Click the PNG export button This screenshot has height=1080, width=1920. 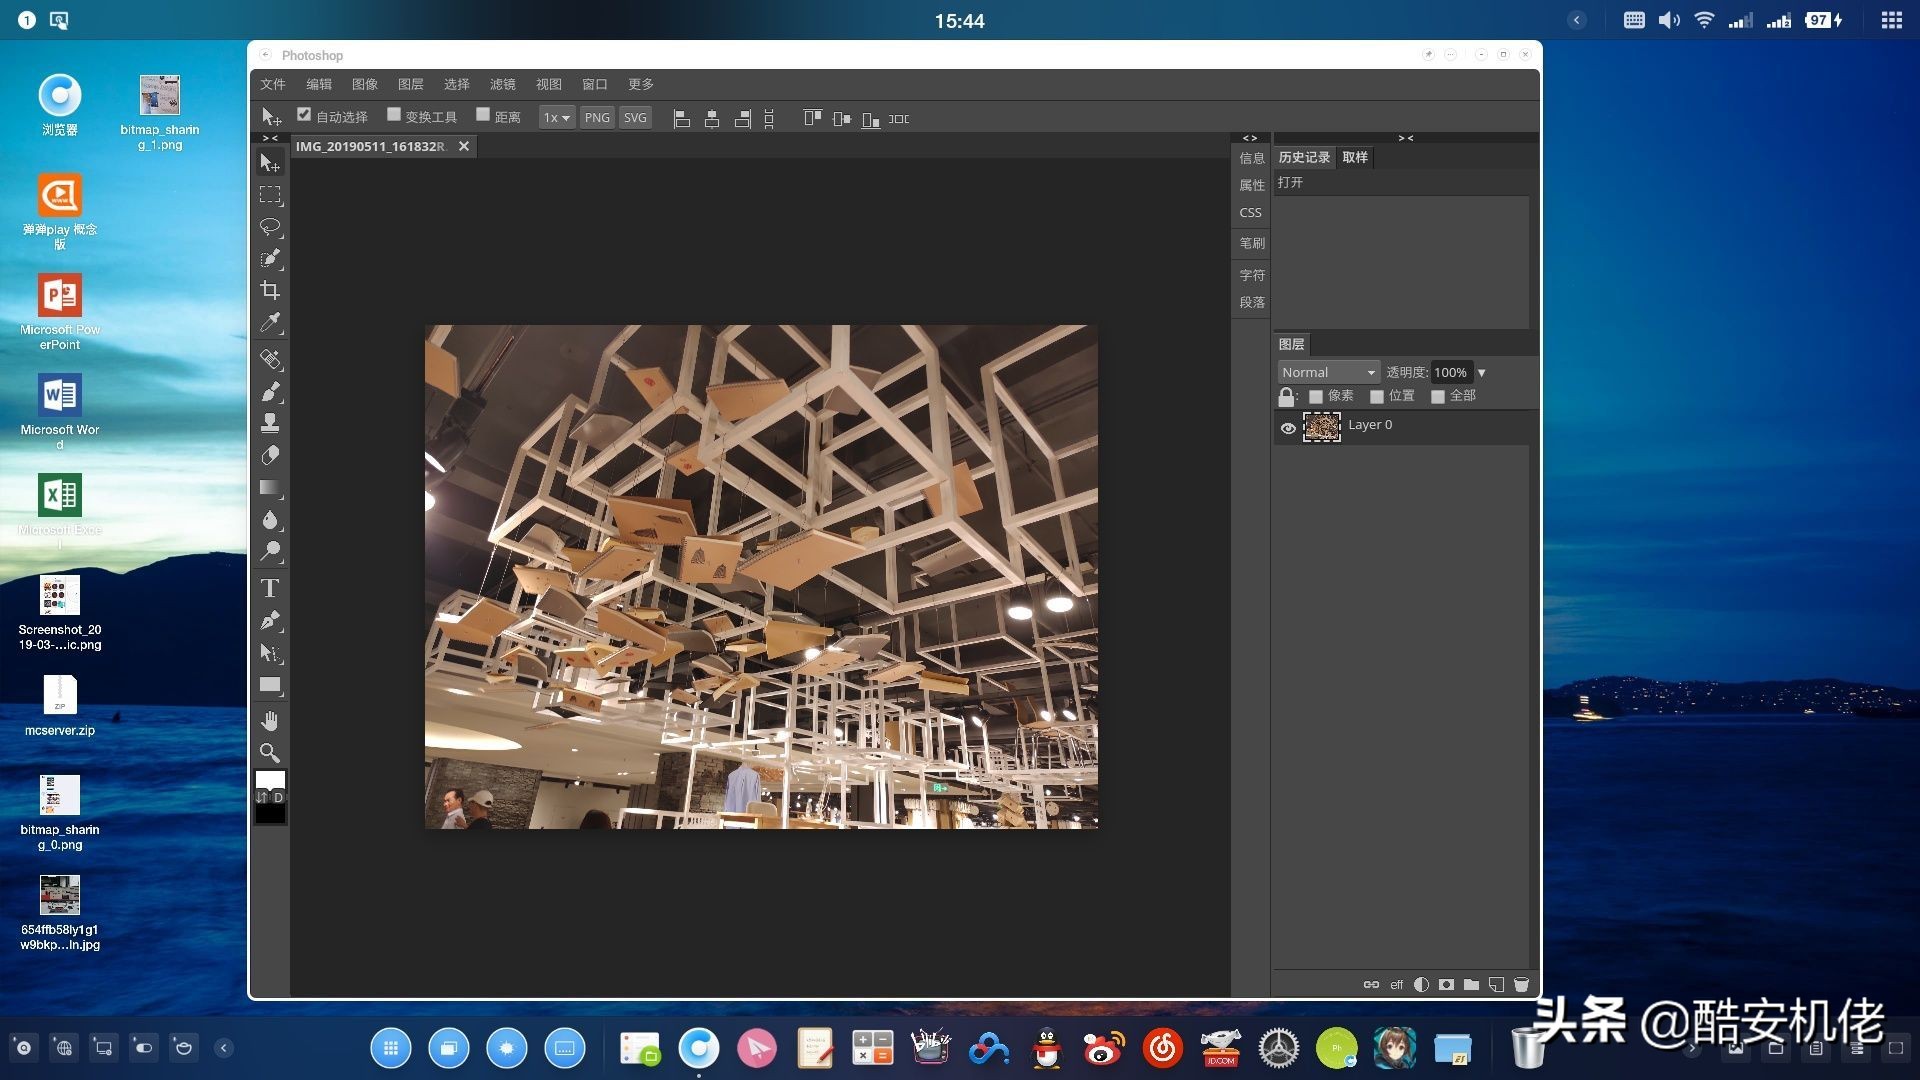click(x=597, y=118)
